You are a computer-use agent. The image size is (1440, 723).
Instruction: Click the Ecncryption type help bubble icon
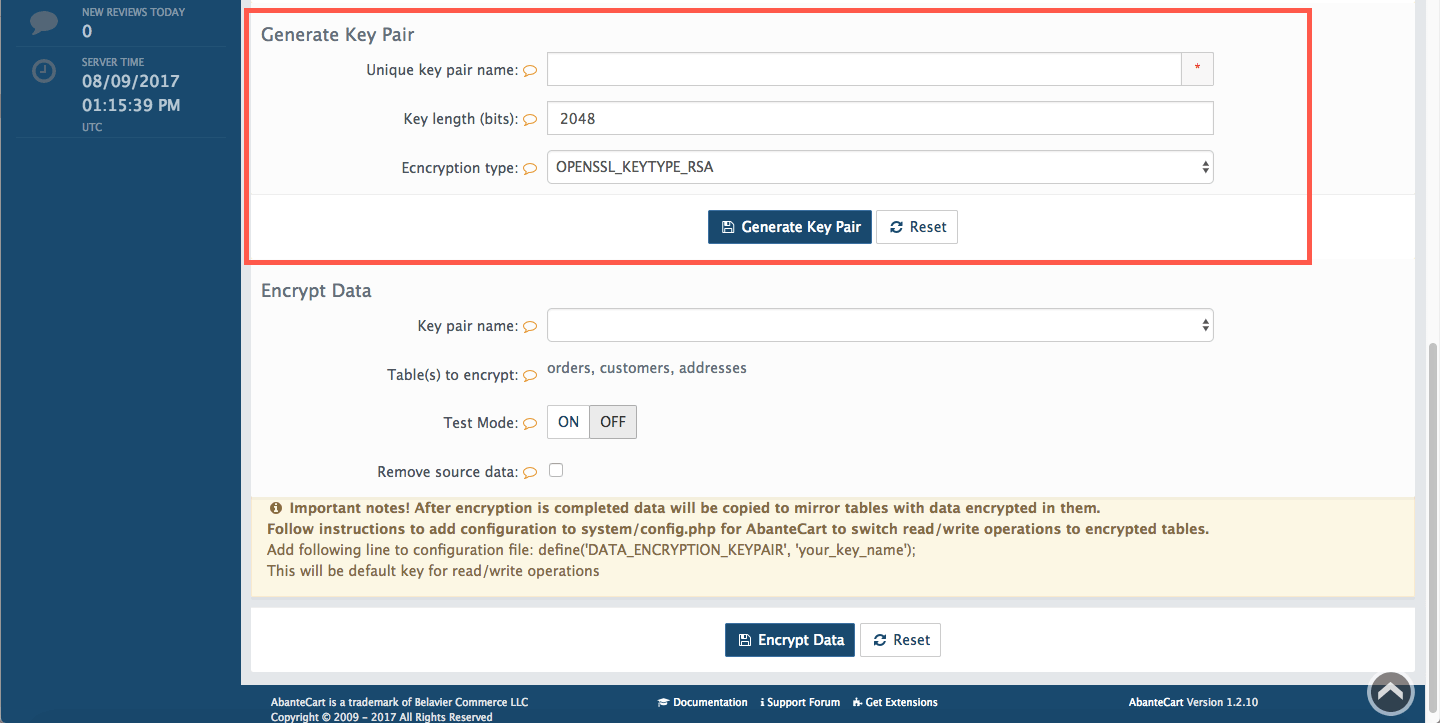click(530, 169)
